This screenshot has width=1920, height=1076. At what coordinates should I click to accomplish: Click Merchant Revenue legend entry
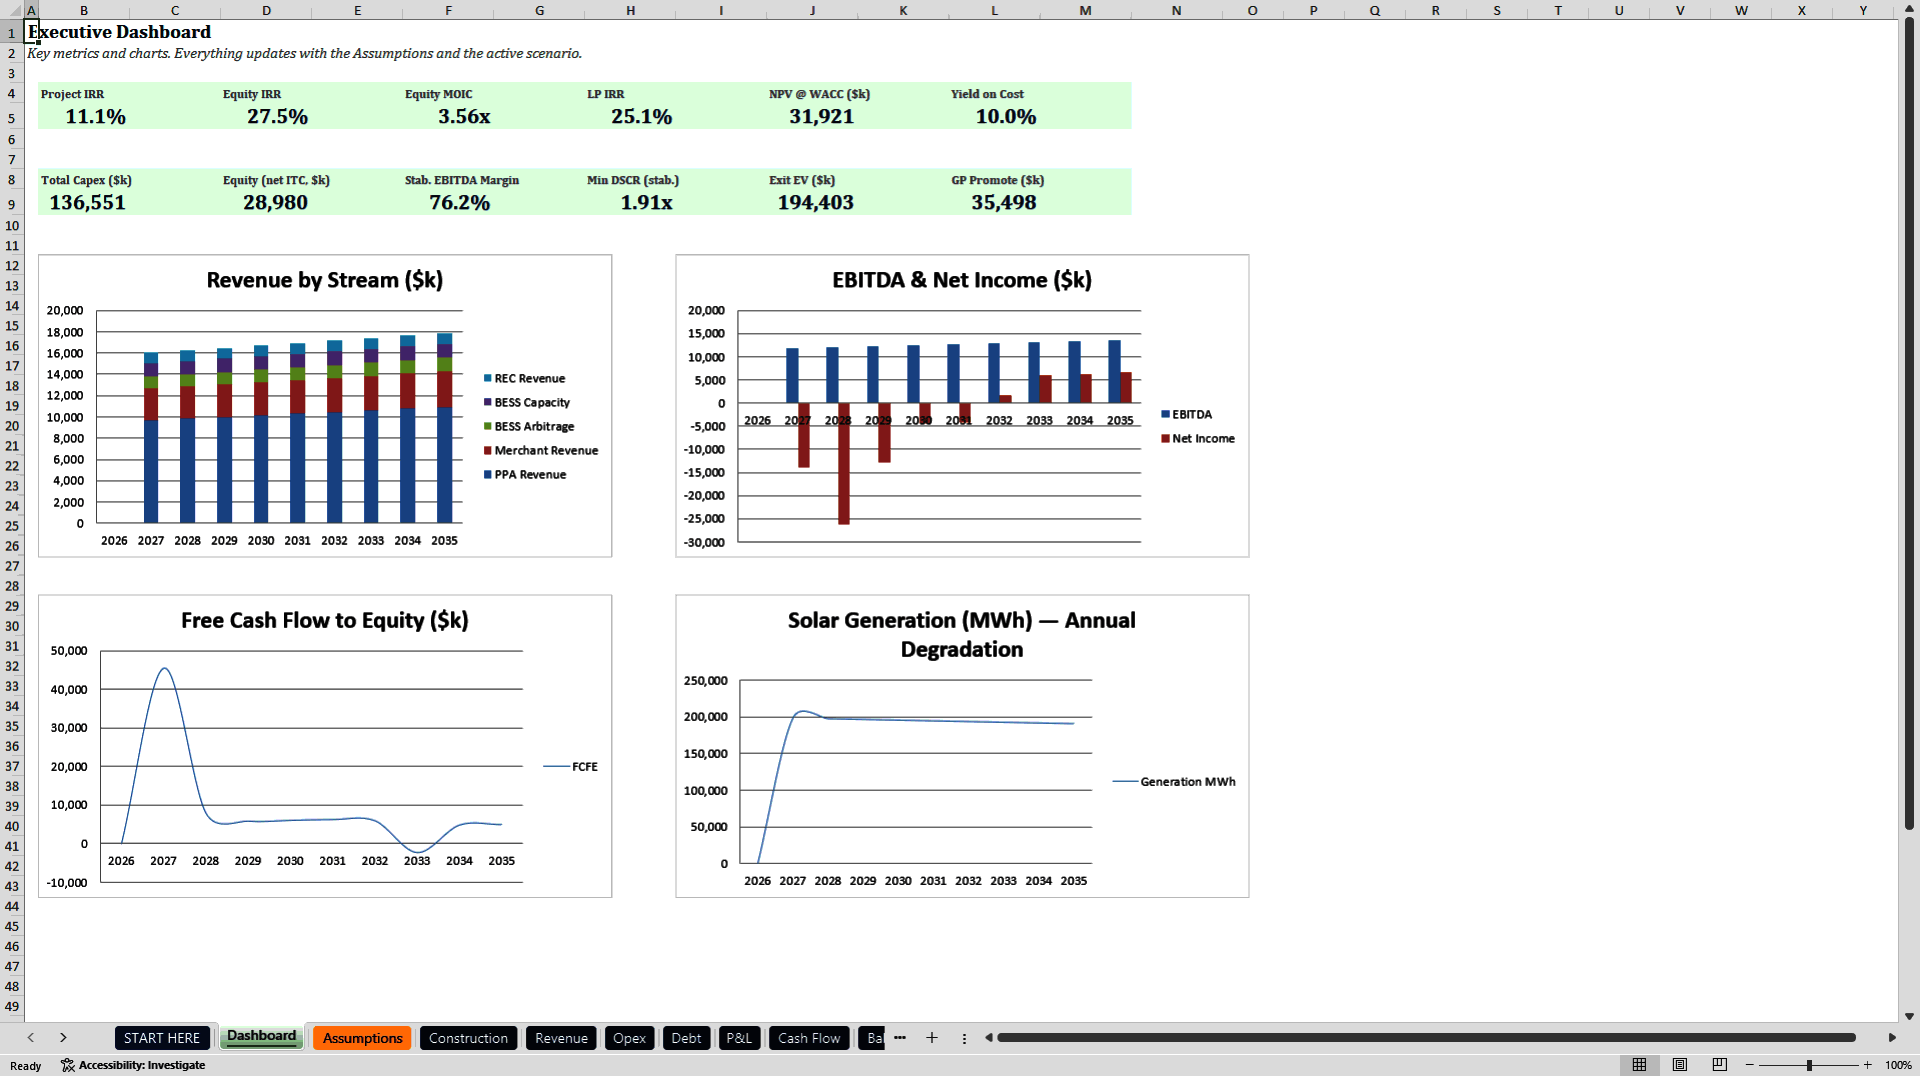(541, 451)
